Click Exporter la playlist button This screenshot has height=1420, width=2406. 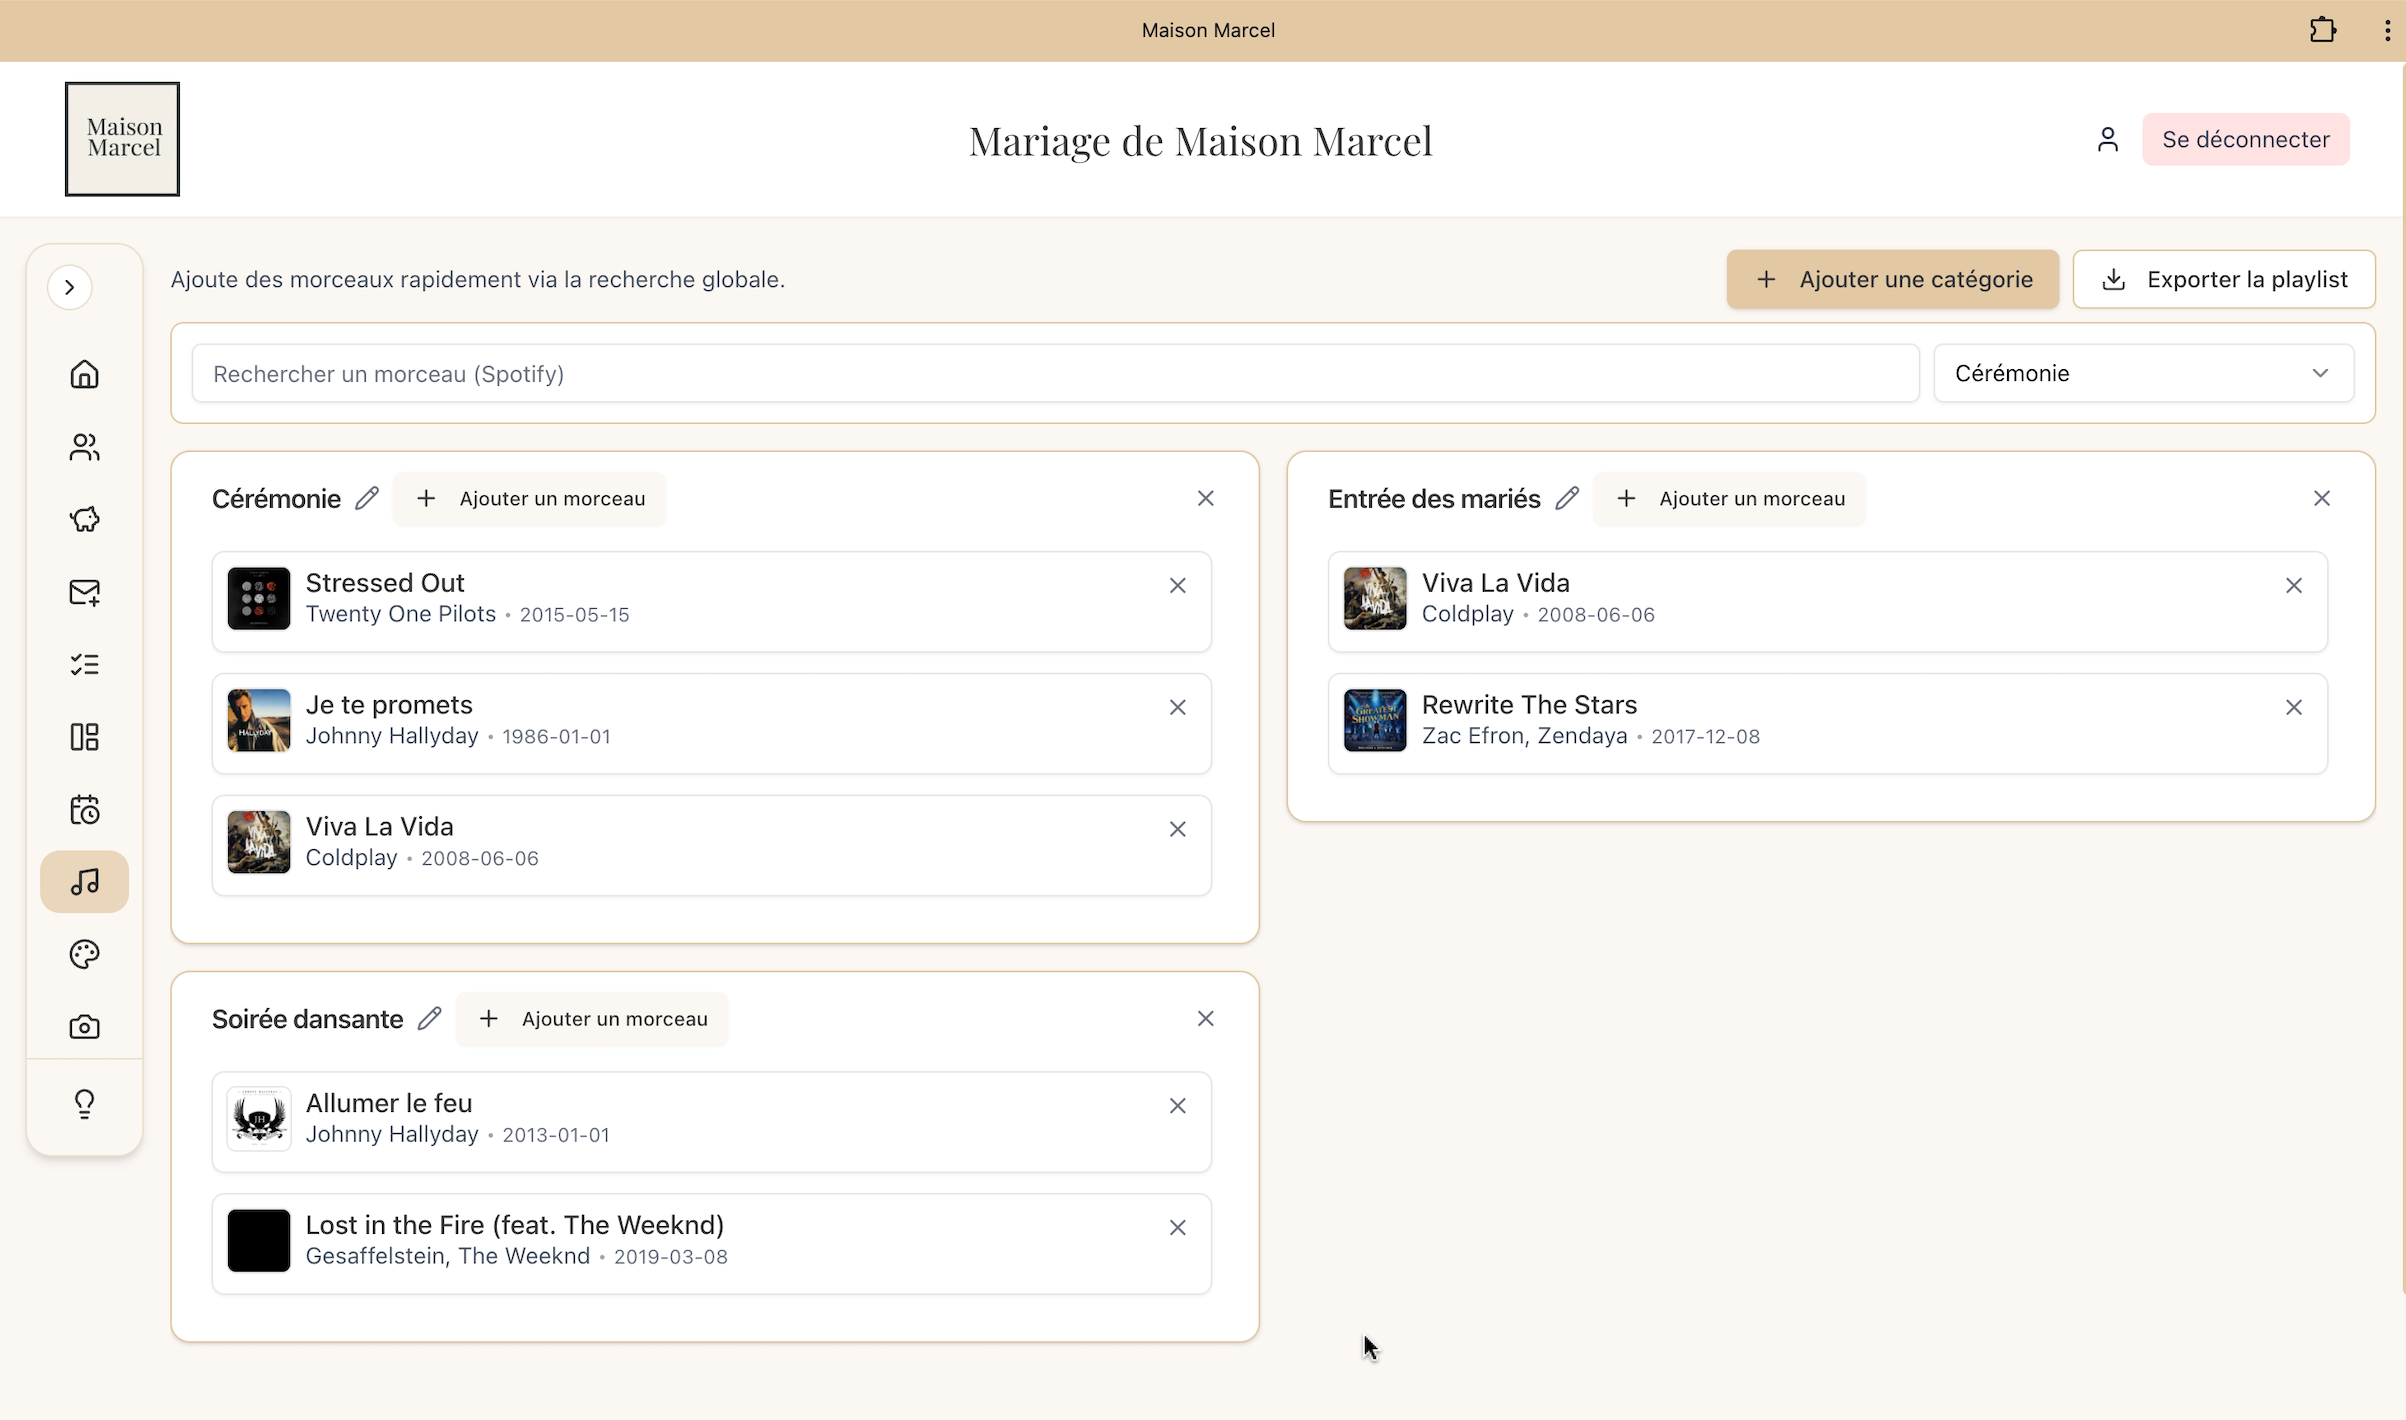click(x=2224, y=279)
